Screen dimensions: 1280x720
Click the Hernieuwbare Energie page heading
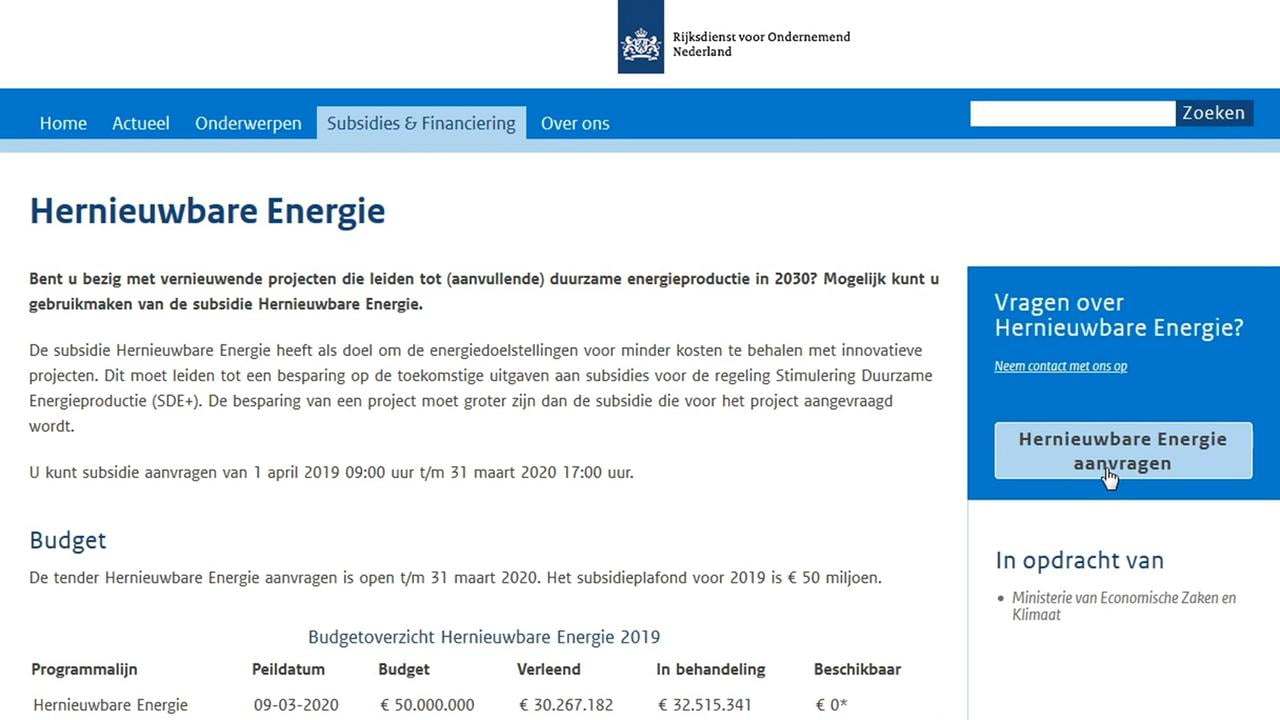click(207, 211)
